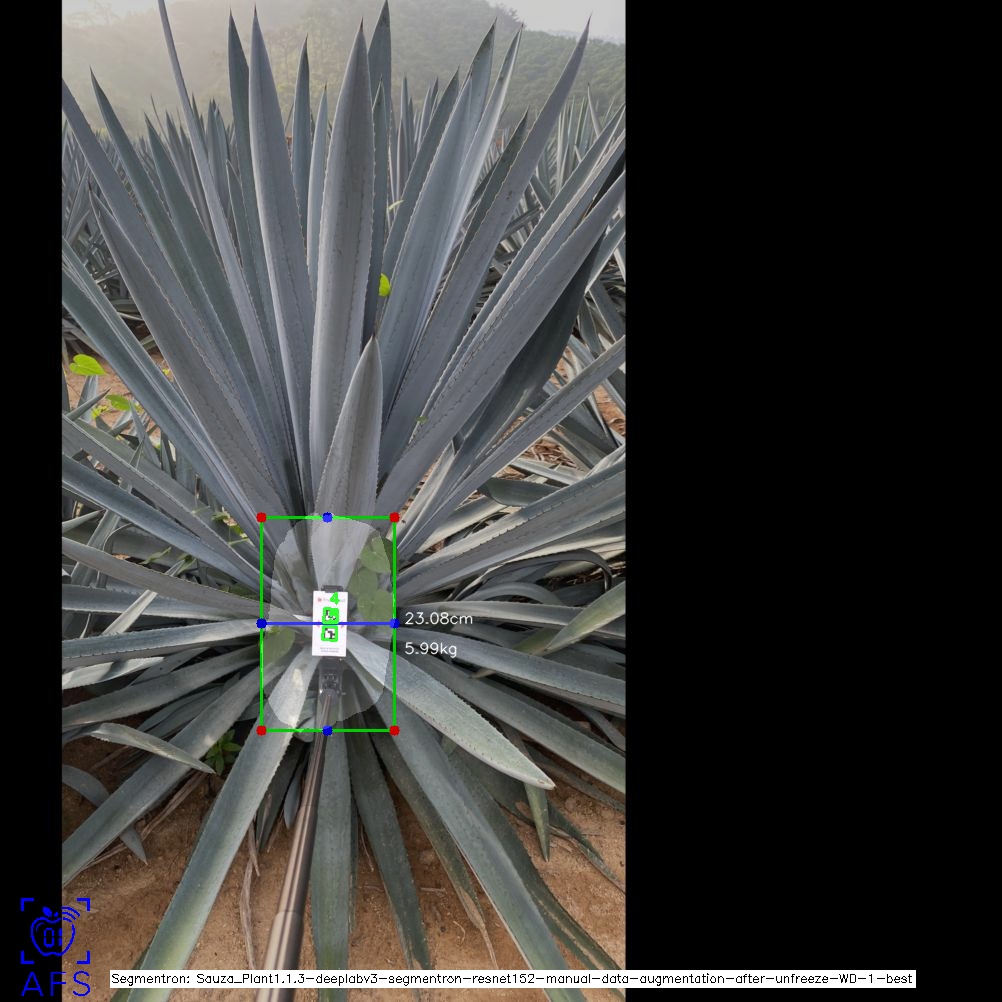Click the 23.08cm width measurement label
The height and width of the screenshot is (1002, 1002).
click(x=438, y=619)
